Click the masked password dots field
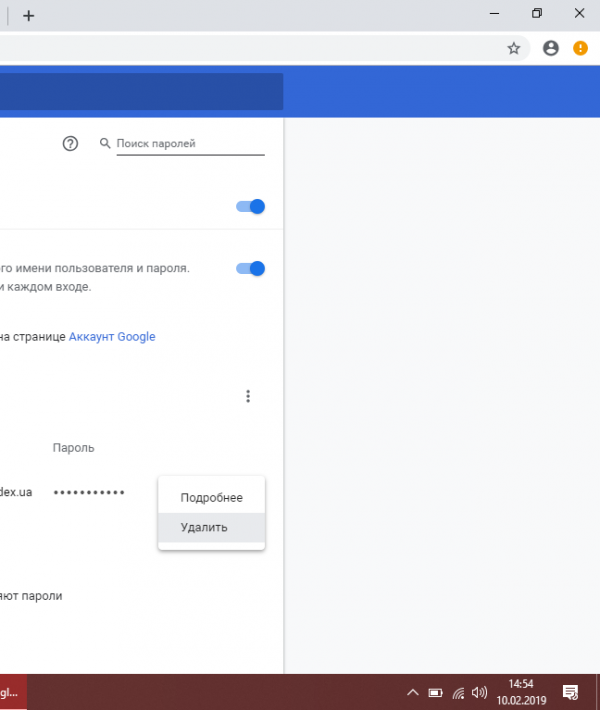Screen dimensions: 600x710 pos(89,493)
